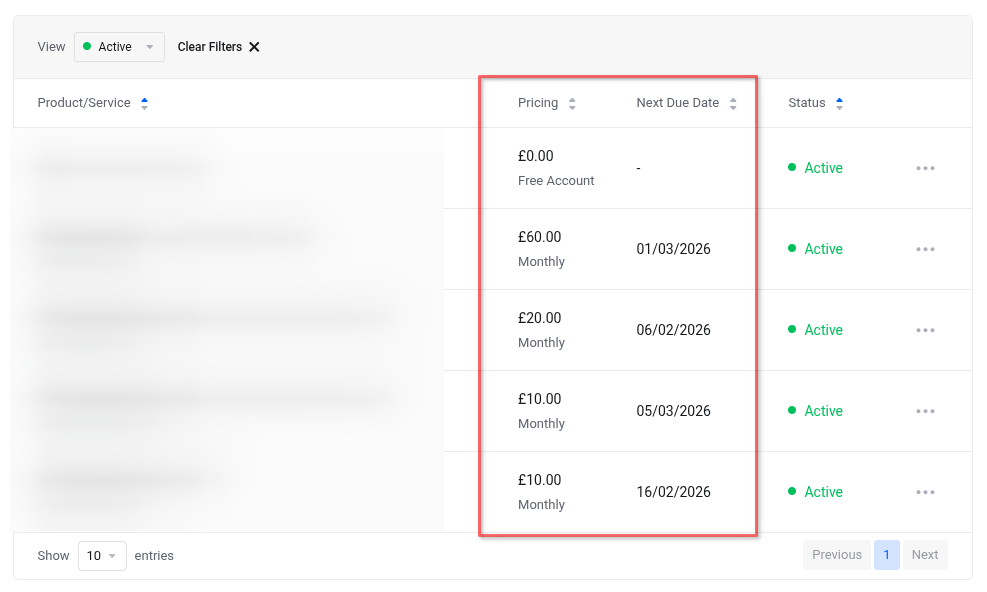This screenshot has height=592, width=987.
Task: Sort table by the Status column
Action: [x=839, y=103]
